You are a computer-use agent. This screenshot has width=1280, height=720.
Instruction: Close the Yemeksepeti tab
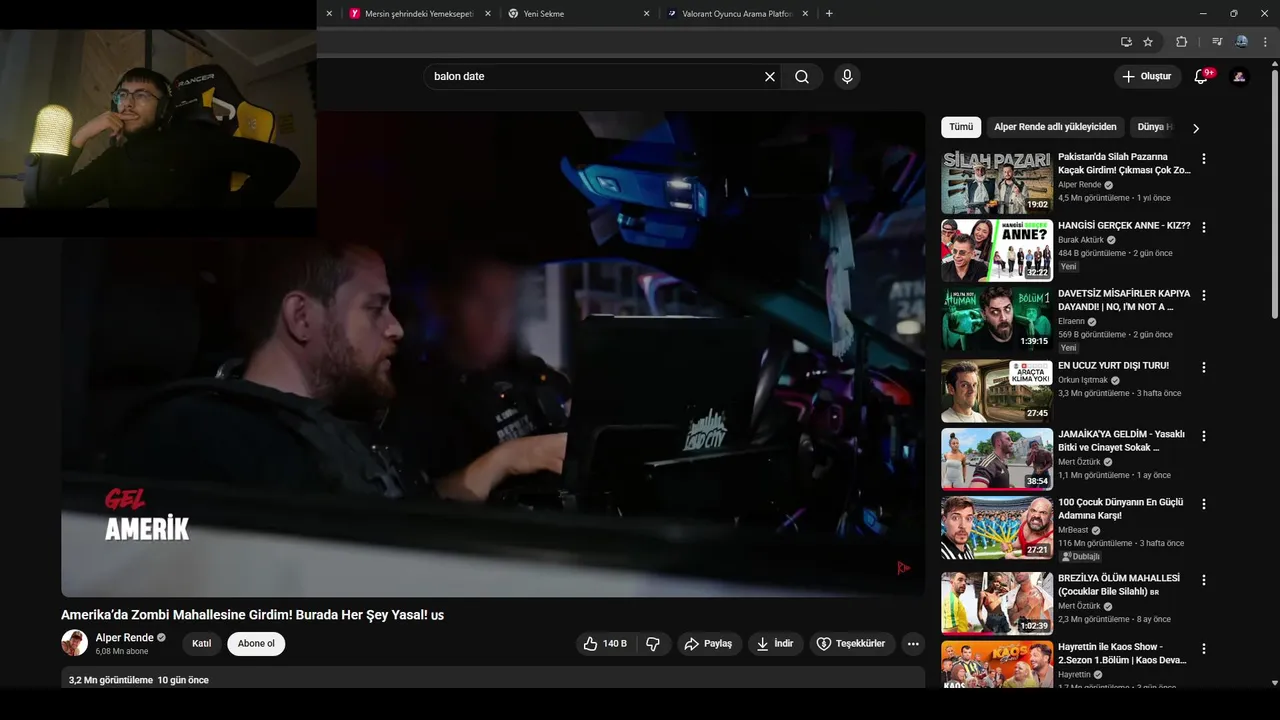(x=488, y=14)
